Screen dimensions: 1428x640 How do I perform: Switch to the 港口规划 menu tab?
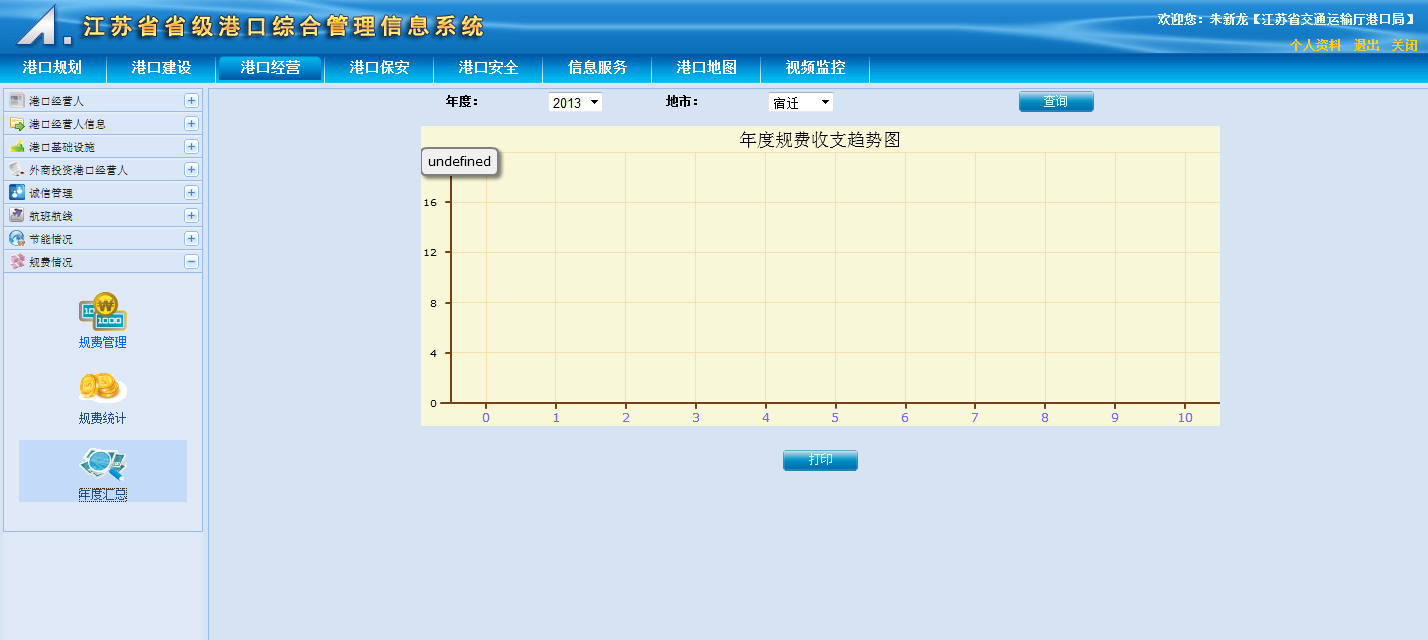52,68
